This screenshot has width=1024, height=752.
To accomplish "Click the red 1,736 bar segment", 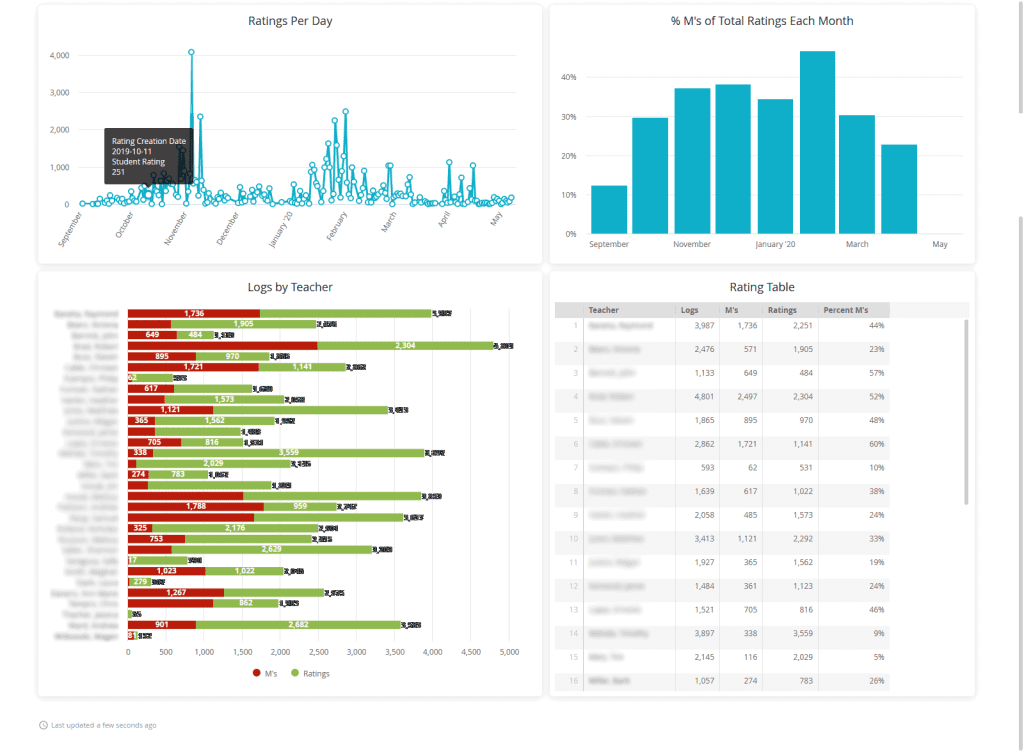I will (x=194, y=314).
